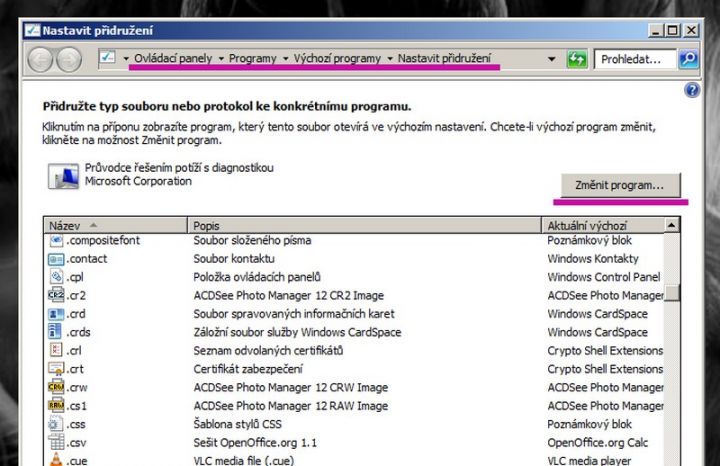Click the list scrollbar up arrow
This screenshot has height=466, width=720.
[671, 225]
